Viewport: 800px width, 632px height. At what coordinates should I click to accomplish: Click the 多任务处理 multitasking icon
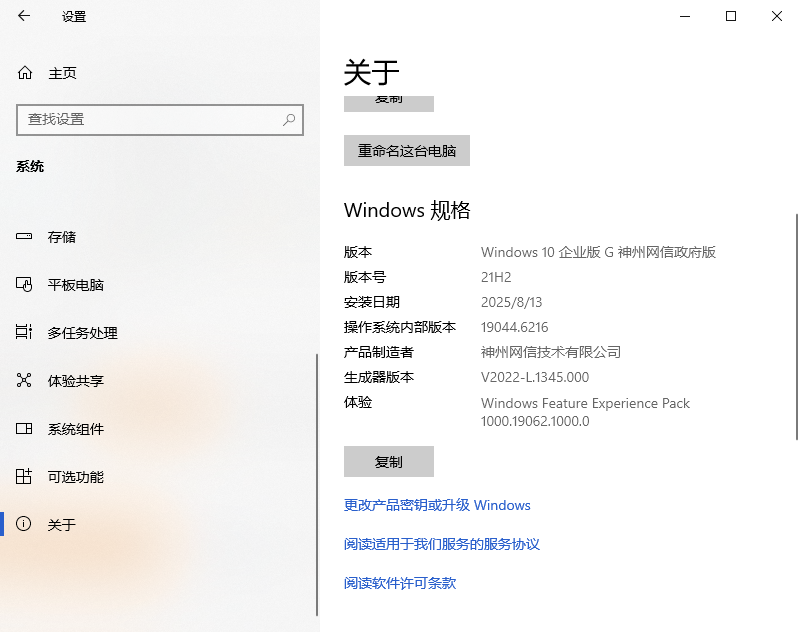coord(24,332)
